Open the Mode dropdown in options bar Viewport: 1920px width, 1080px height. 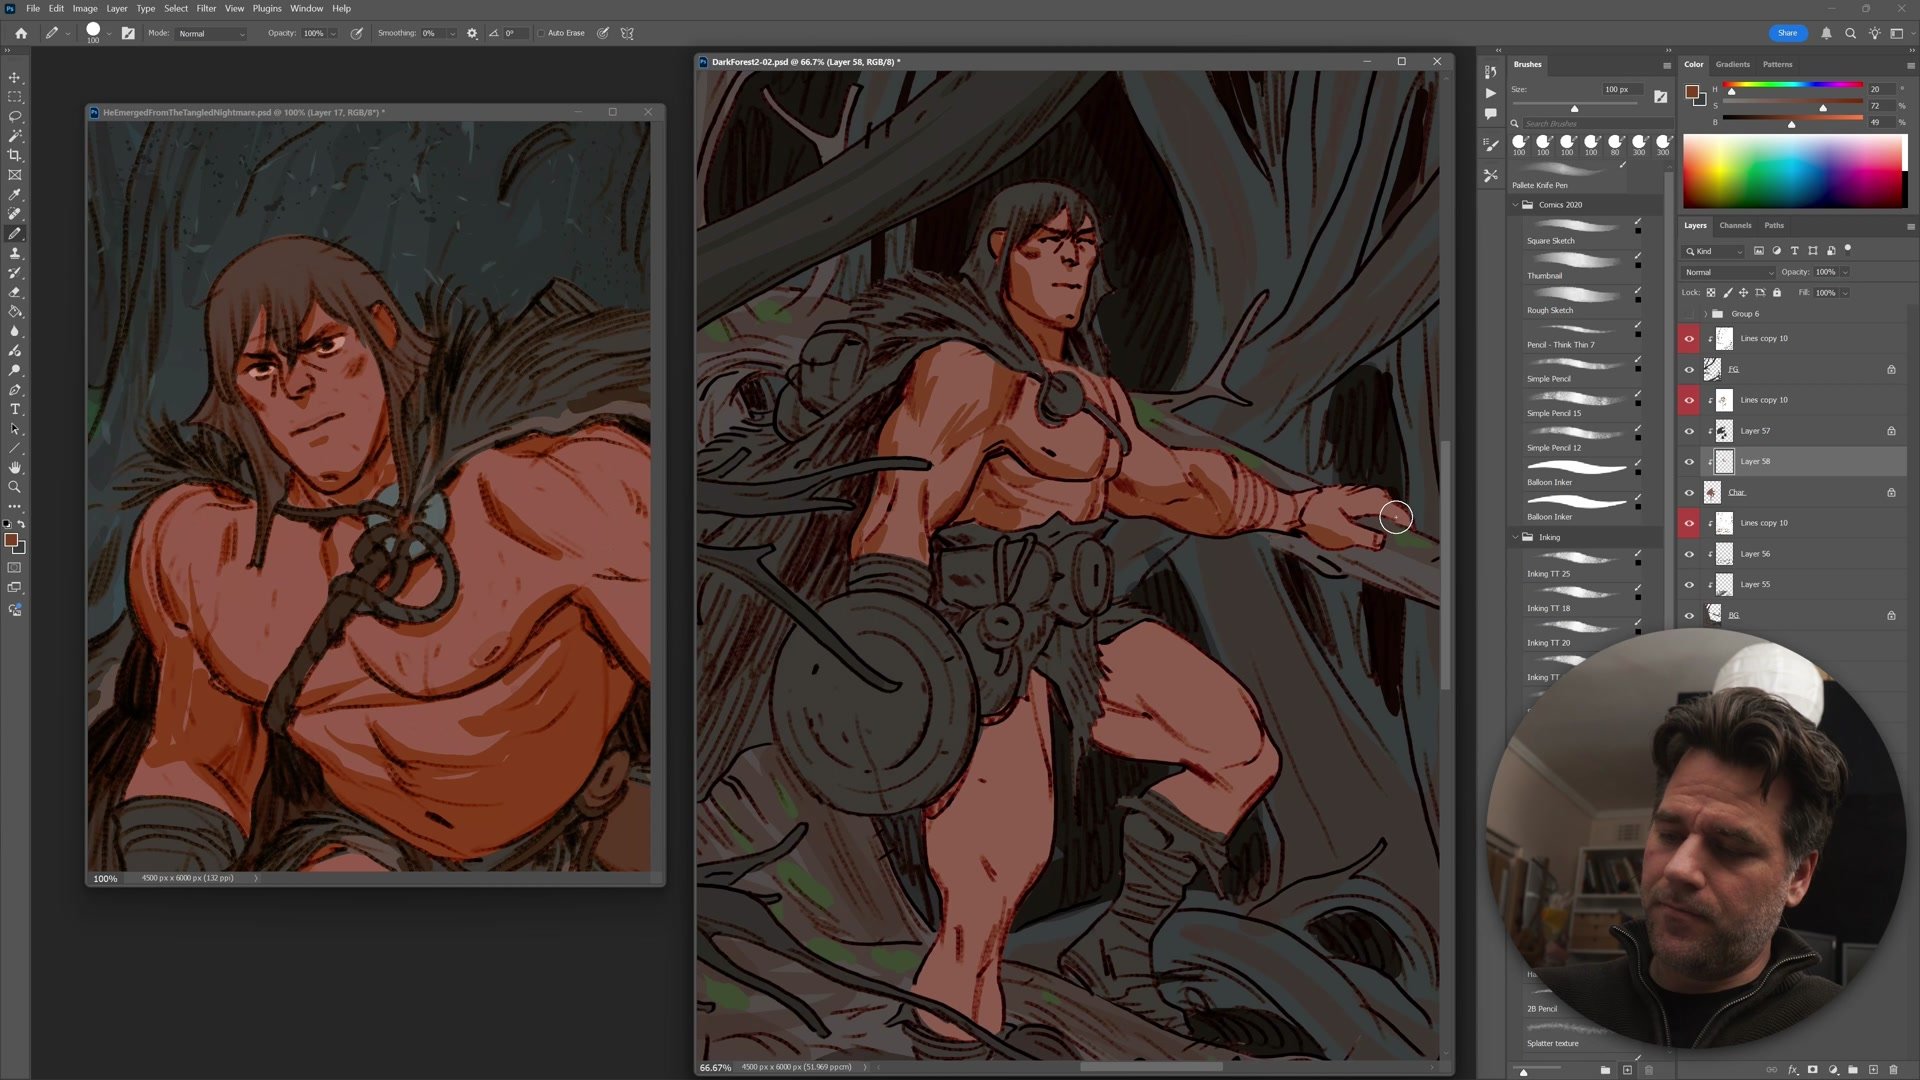coord(211,33)
